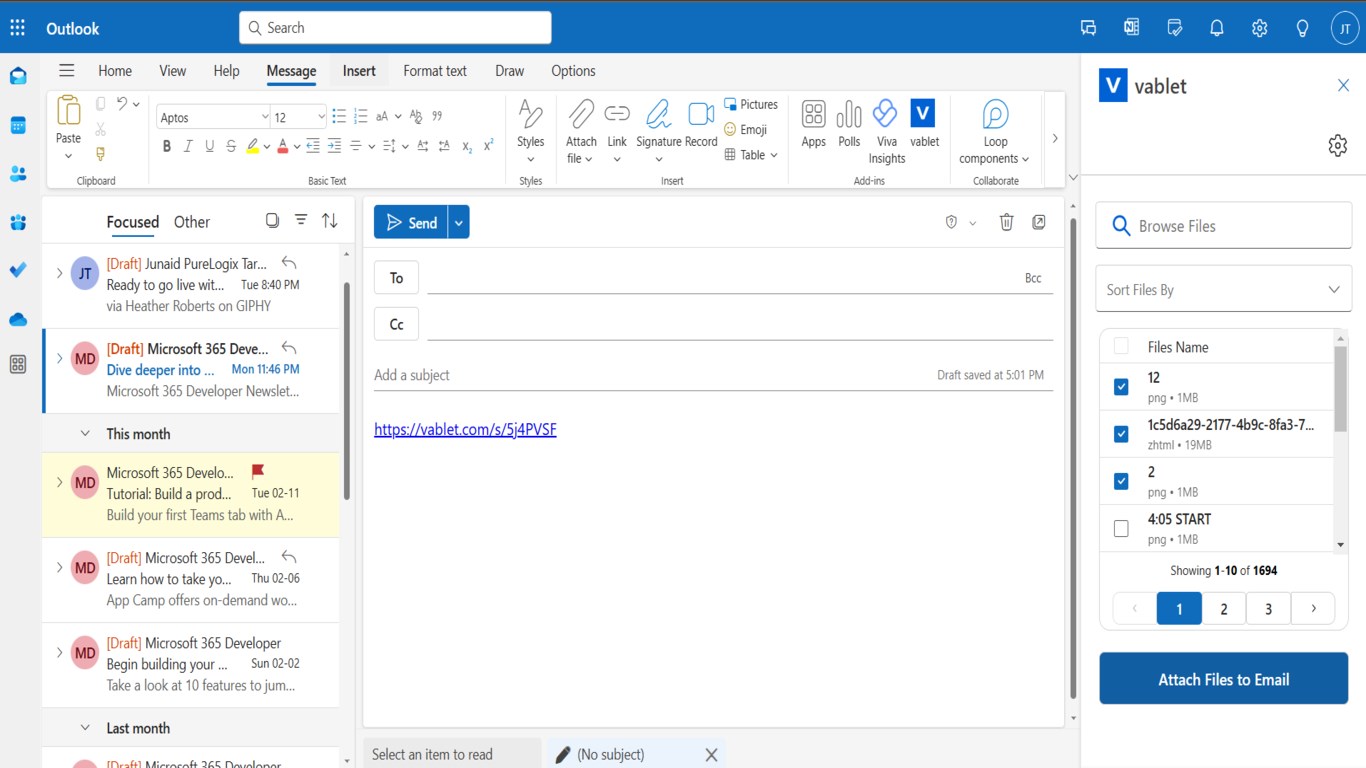Click the Filter icon in message list
The width and height of the screenshot is (1366, 768).
301,221
